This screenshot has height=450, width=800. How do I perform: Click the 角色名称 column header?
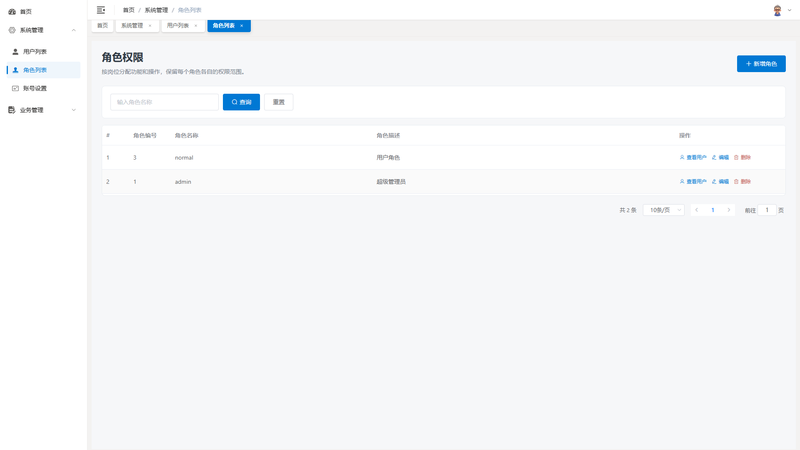click(x=187, y=136)
